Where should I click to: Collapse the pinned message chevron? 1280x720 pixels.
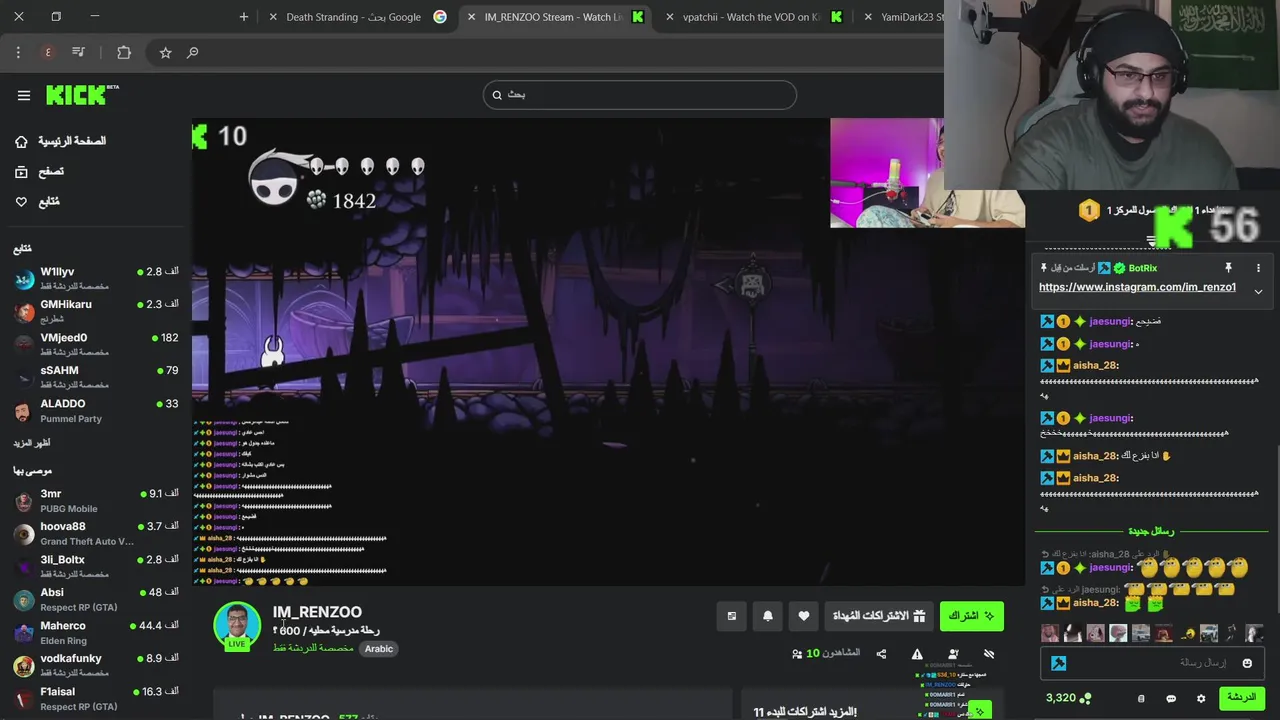point(1258,291)
